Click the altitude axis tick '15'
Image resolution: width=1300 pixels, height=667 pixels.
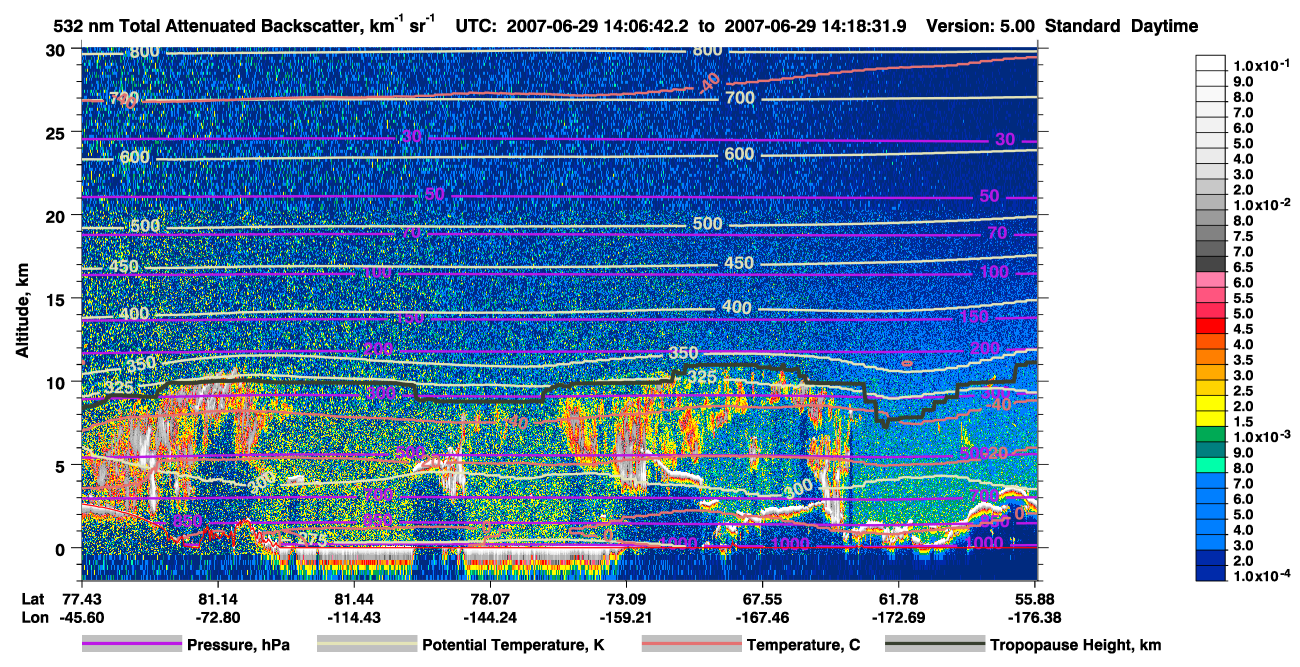tap(58, 299)
